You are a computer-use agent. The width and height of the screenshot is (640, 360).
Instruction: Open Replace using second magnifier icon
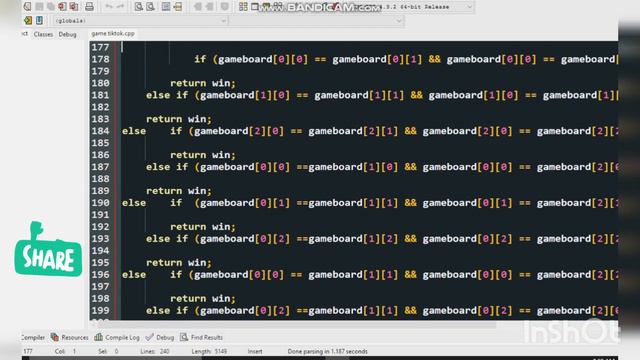point(151,7)
